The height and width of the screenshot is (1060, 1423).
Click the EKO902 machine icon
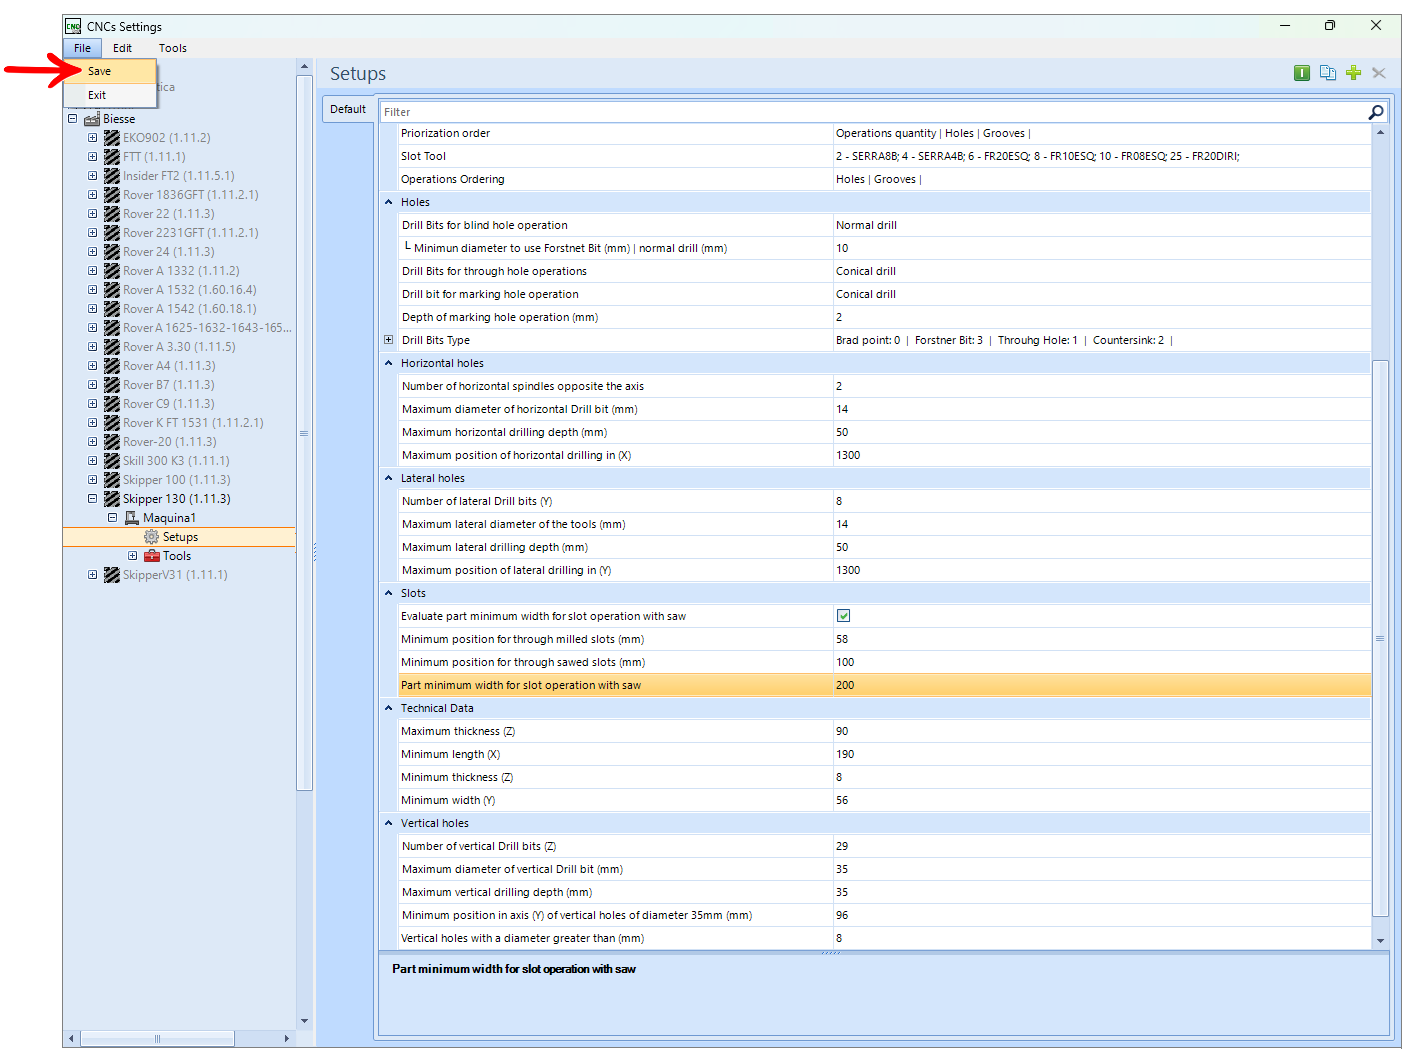(x=112, y=138)
